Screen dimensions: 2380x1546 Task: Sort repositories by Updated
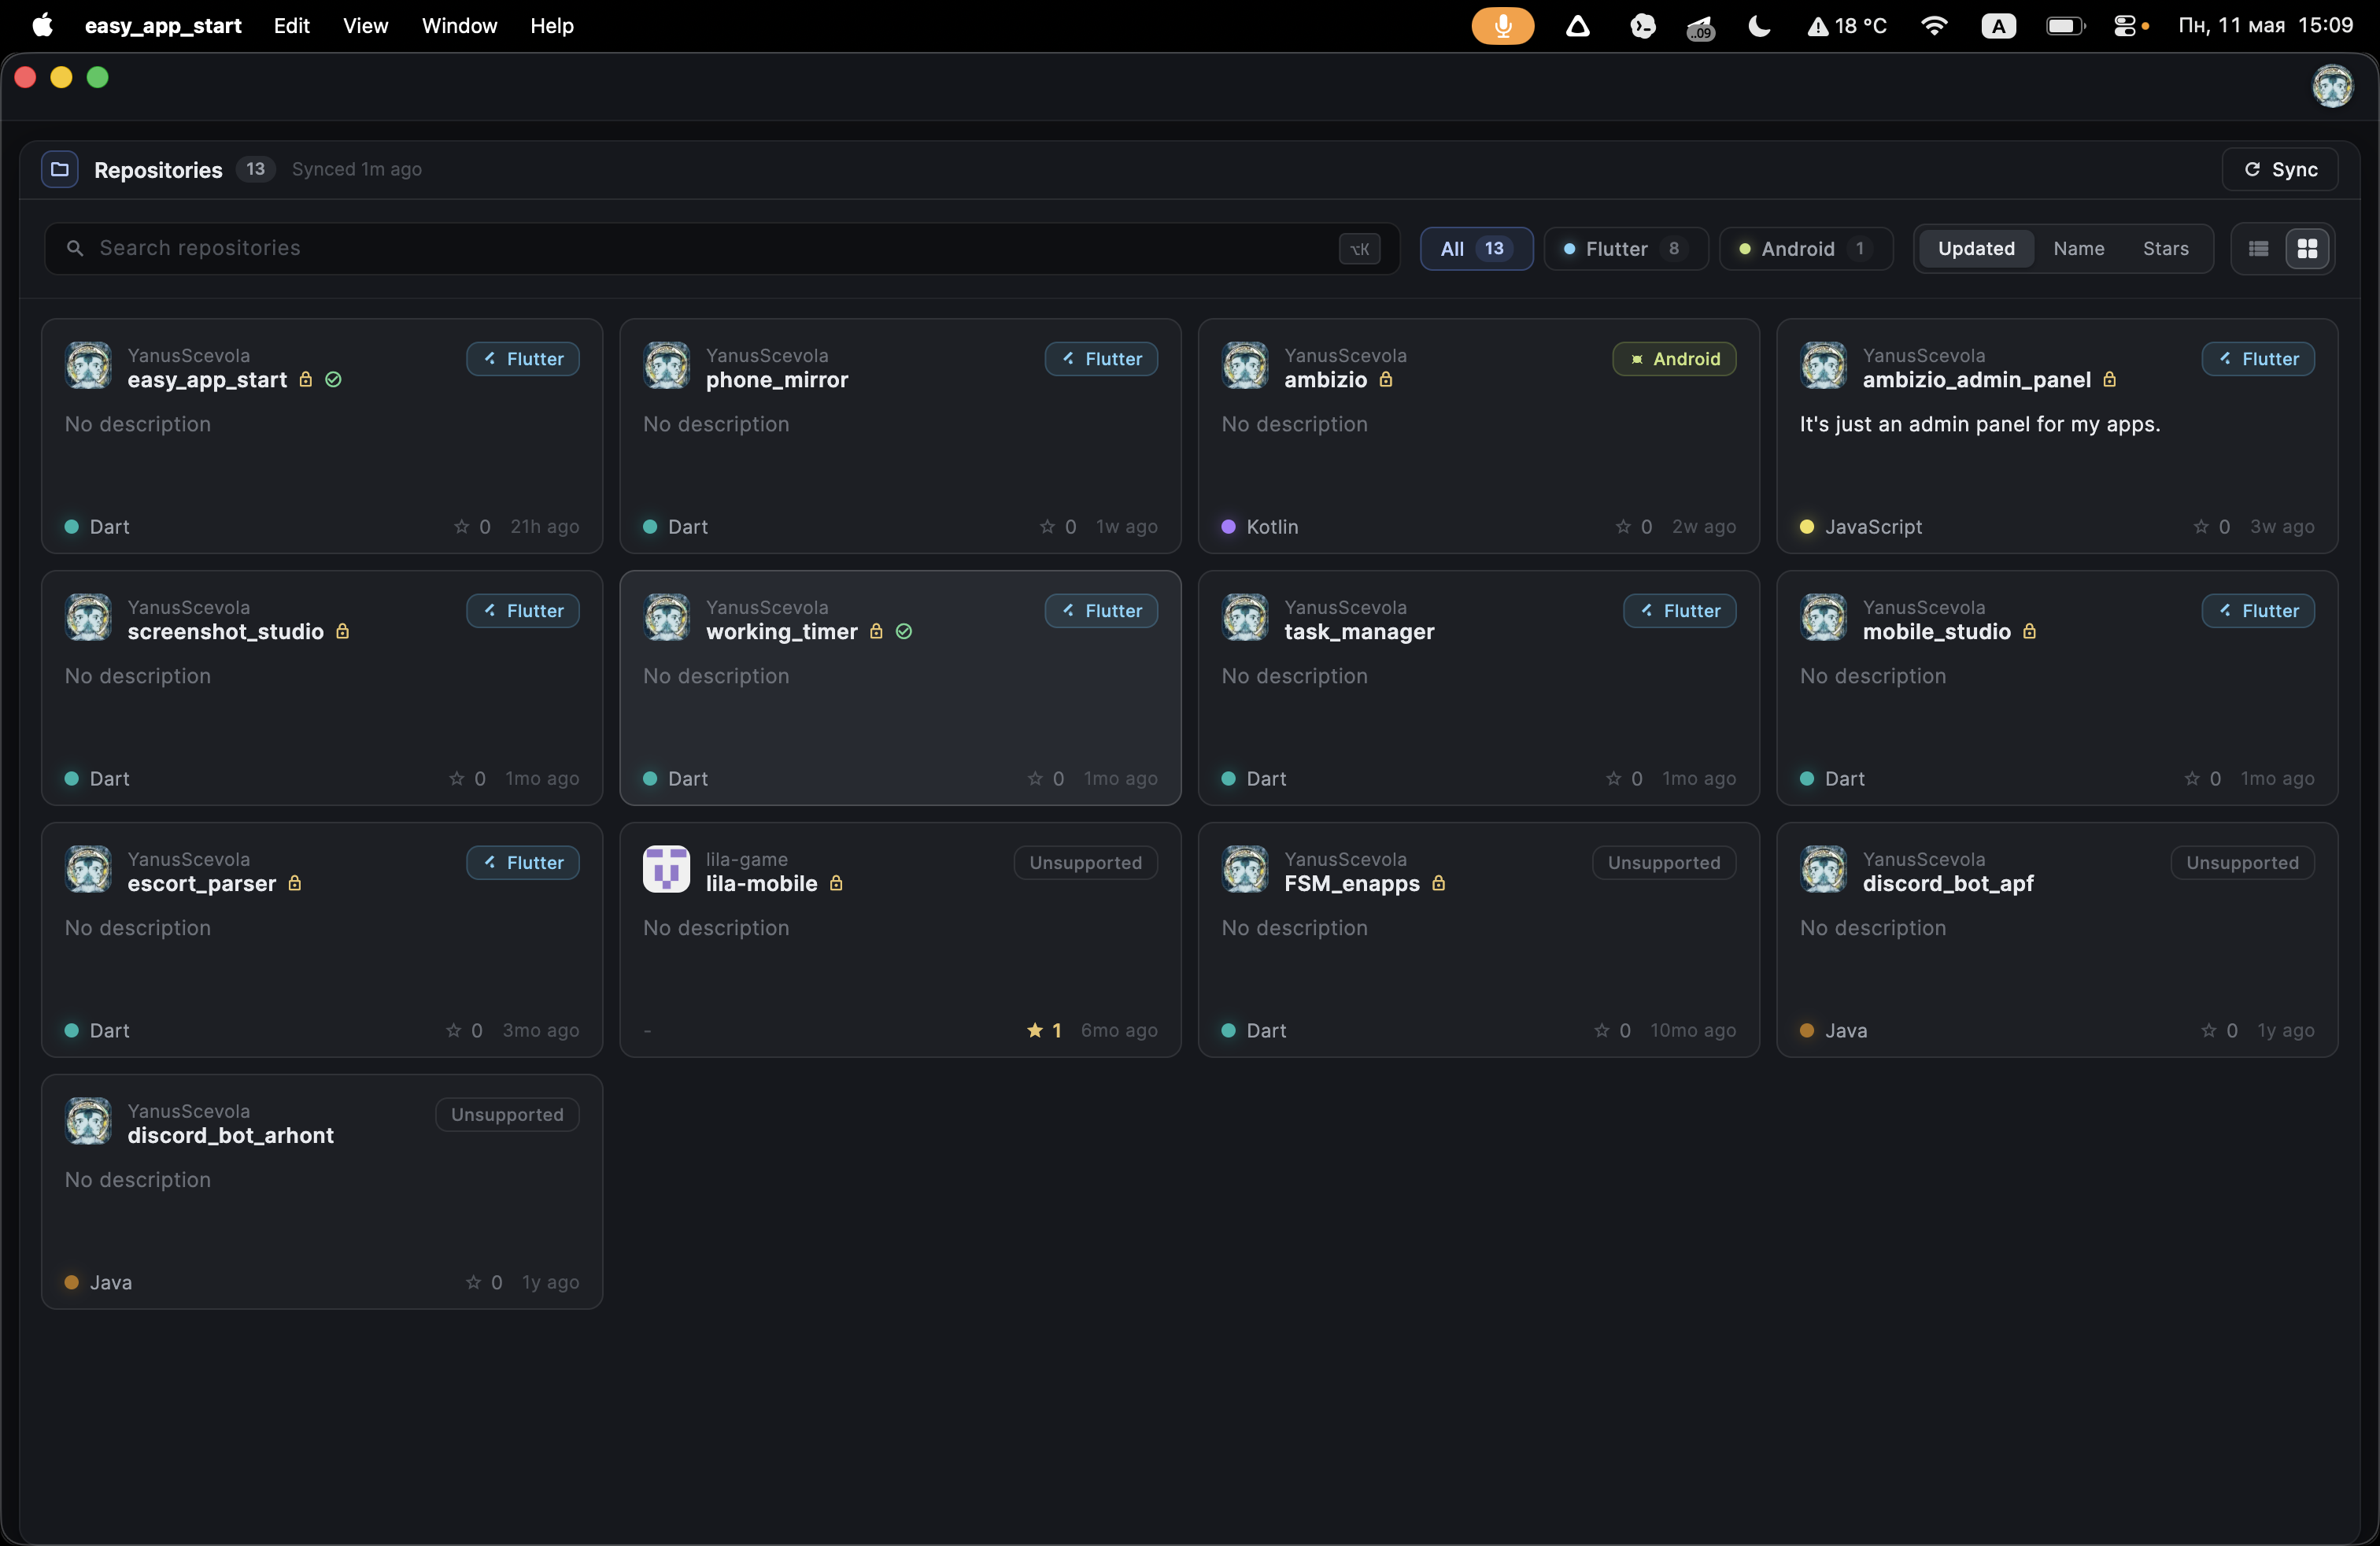click(x=1976, y=249)
